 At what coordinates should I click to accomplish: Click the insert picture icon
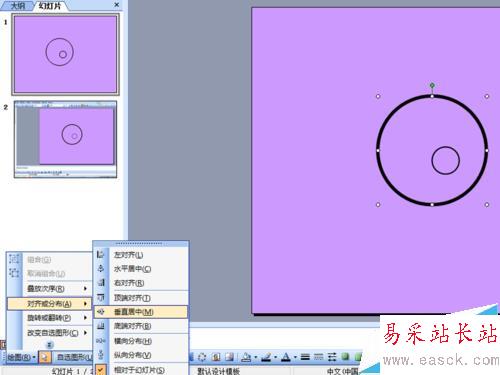click(229, 357)
